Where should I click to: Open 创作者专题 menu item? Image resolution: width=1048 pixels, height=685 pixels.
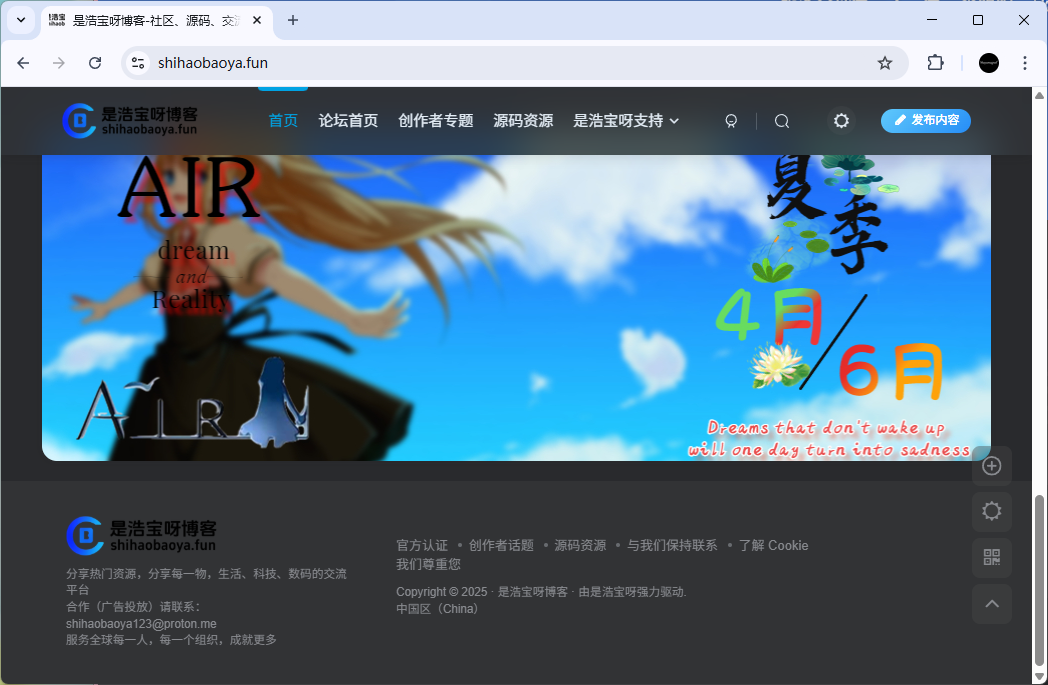[x=435, y=121]
